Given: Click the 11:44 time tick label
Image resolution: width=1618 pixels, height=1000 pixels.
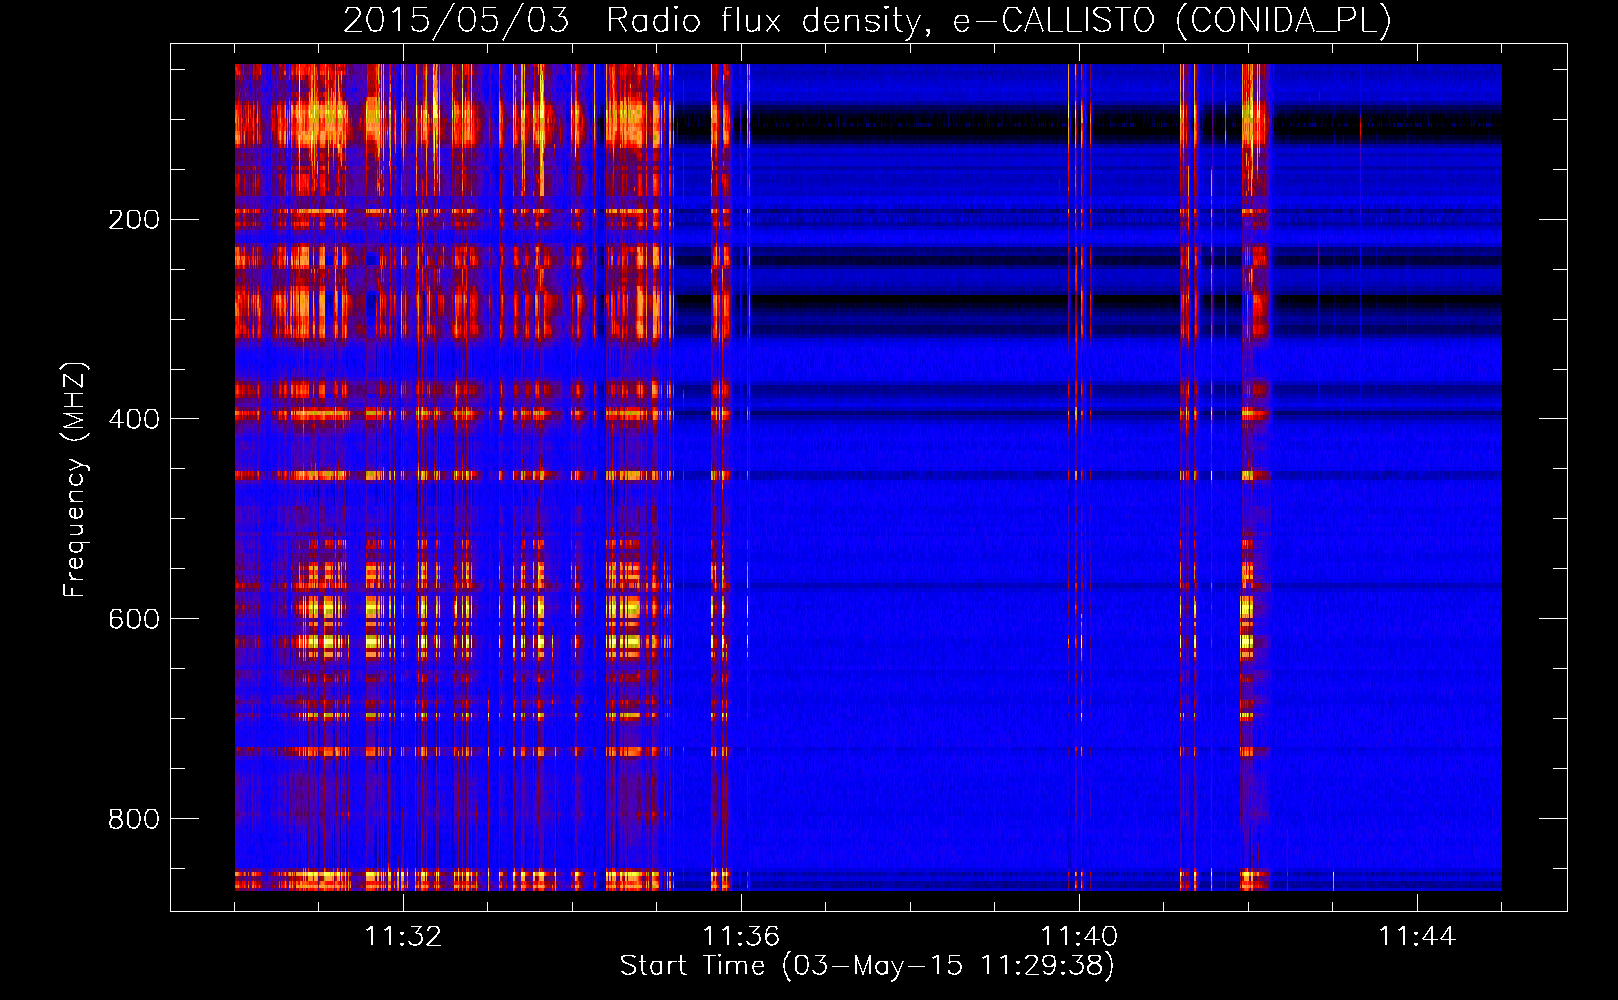Looking at the screenshot, I should point(1417,937).
